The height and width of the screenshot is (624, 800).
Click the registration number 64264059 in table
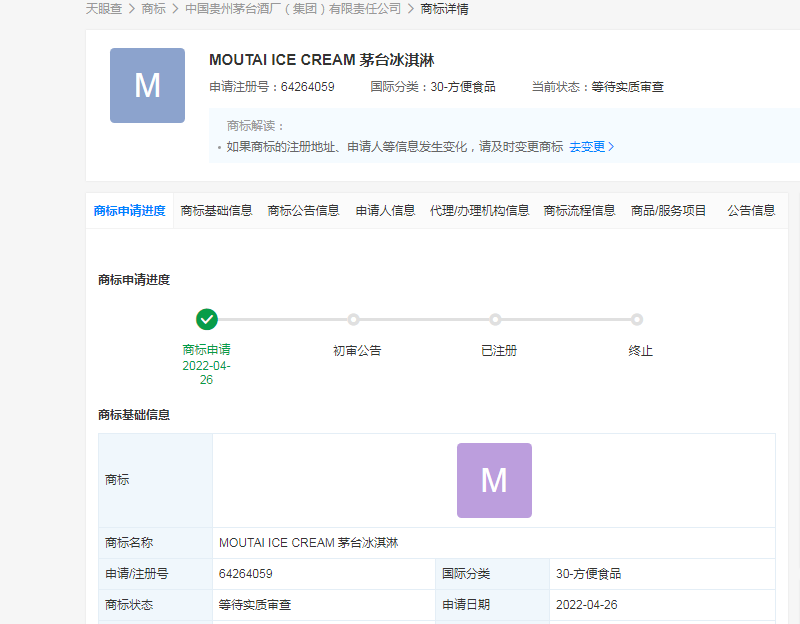pyautogui.click(x=246, y=574)
